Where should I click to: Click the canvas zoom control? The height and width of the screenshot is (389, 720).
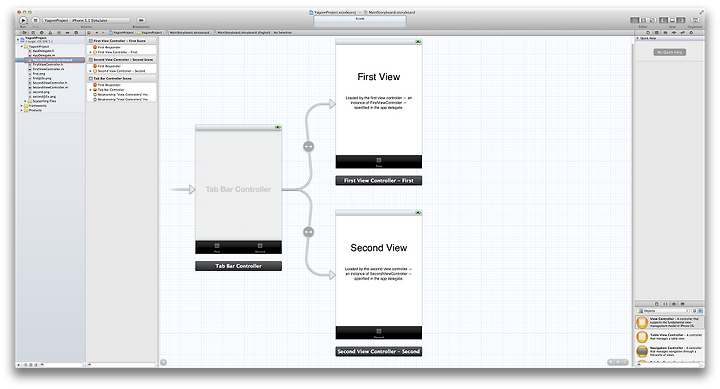(x=618, y=362)
